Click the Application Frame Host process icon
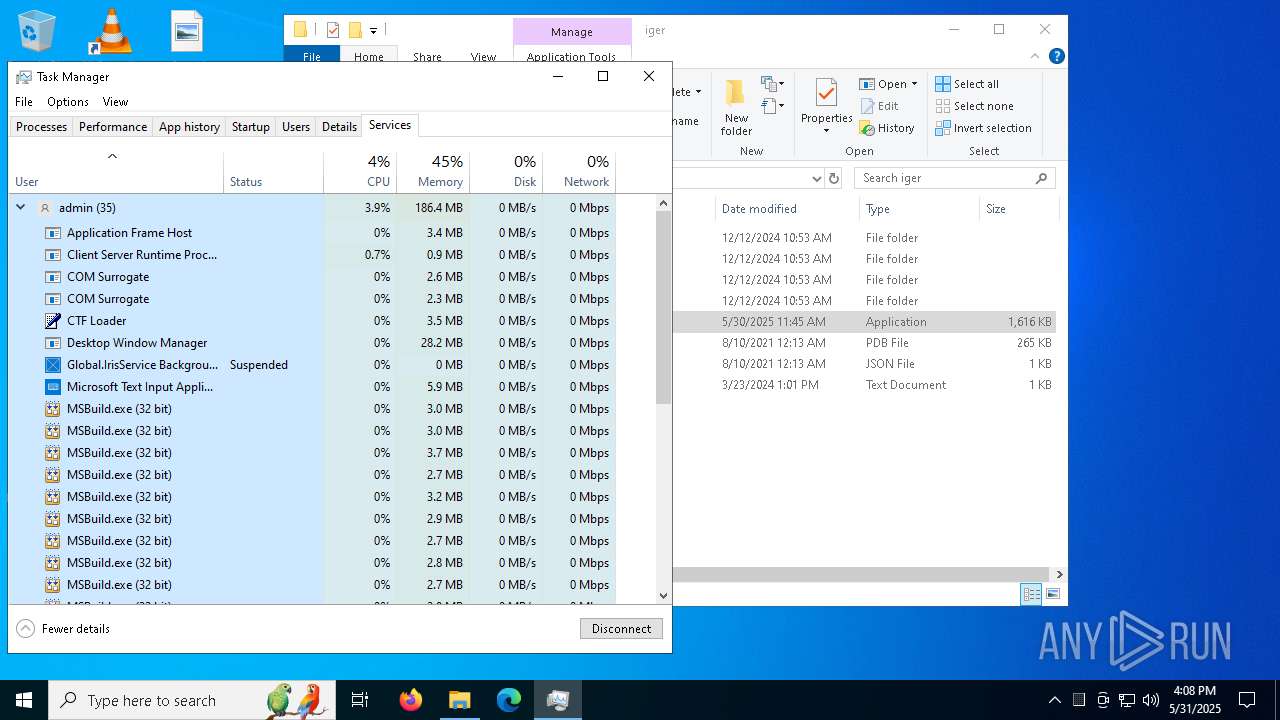The width and height of the screenshot is (1280, 720). (x=53, y=233)
